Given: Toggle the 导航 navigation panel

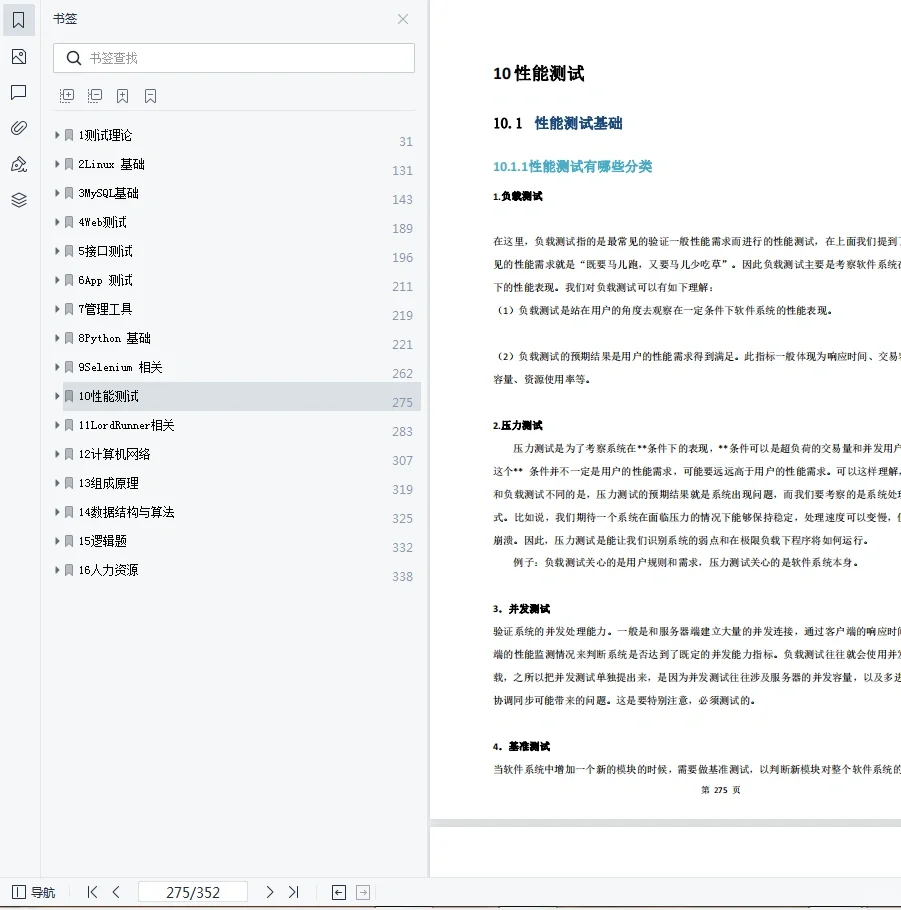Looking at the screenshot, I should pos(35,891).
